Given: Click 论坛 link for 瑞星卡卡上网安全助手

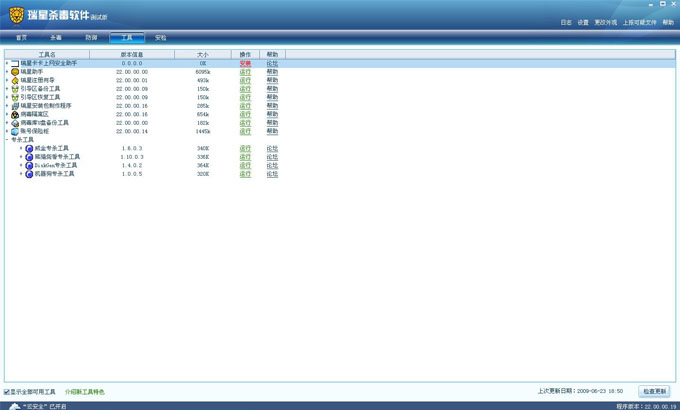Looking at the screenshot, I should coord(272,64).
